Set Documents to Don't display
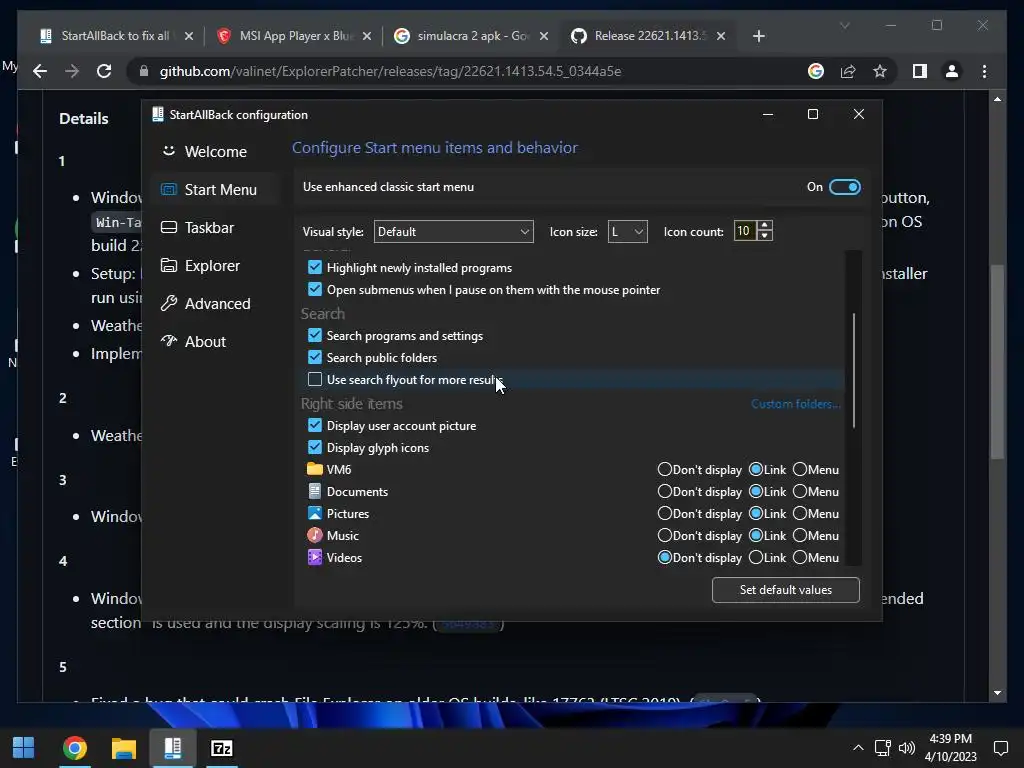1024x768 pixels. 665,491
